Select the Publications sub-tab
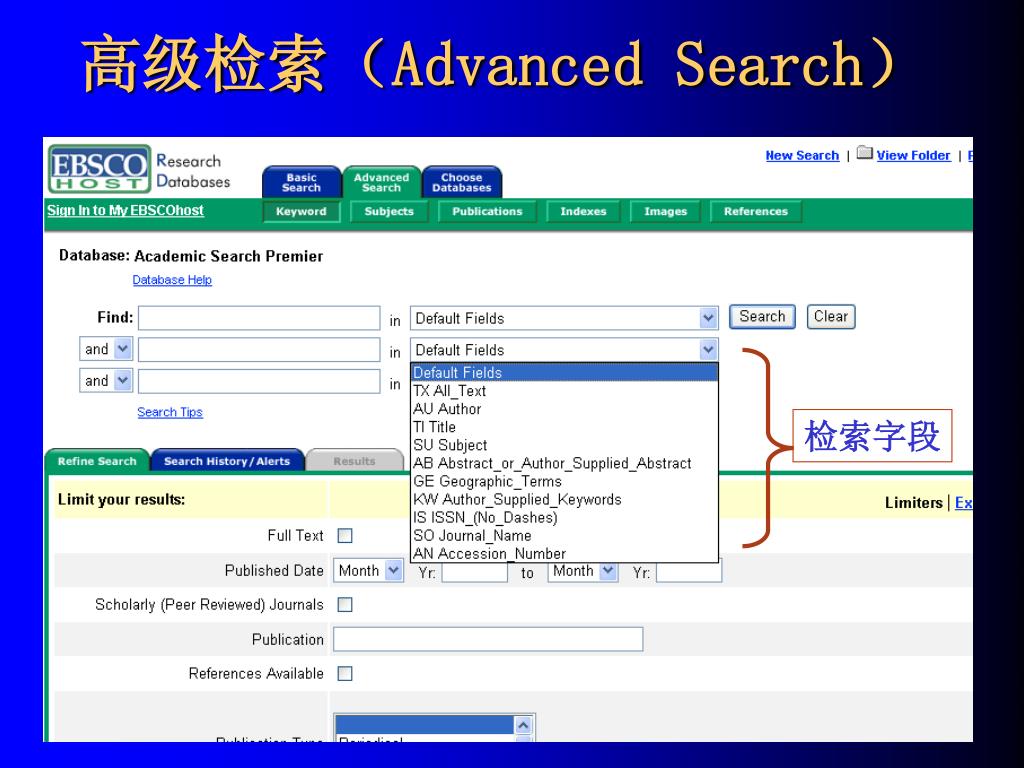1024x768 pixels. pos(487,212)
